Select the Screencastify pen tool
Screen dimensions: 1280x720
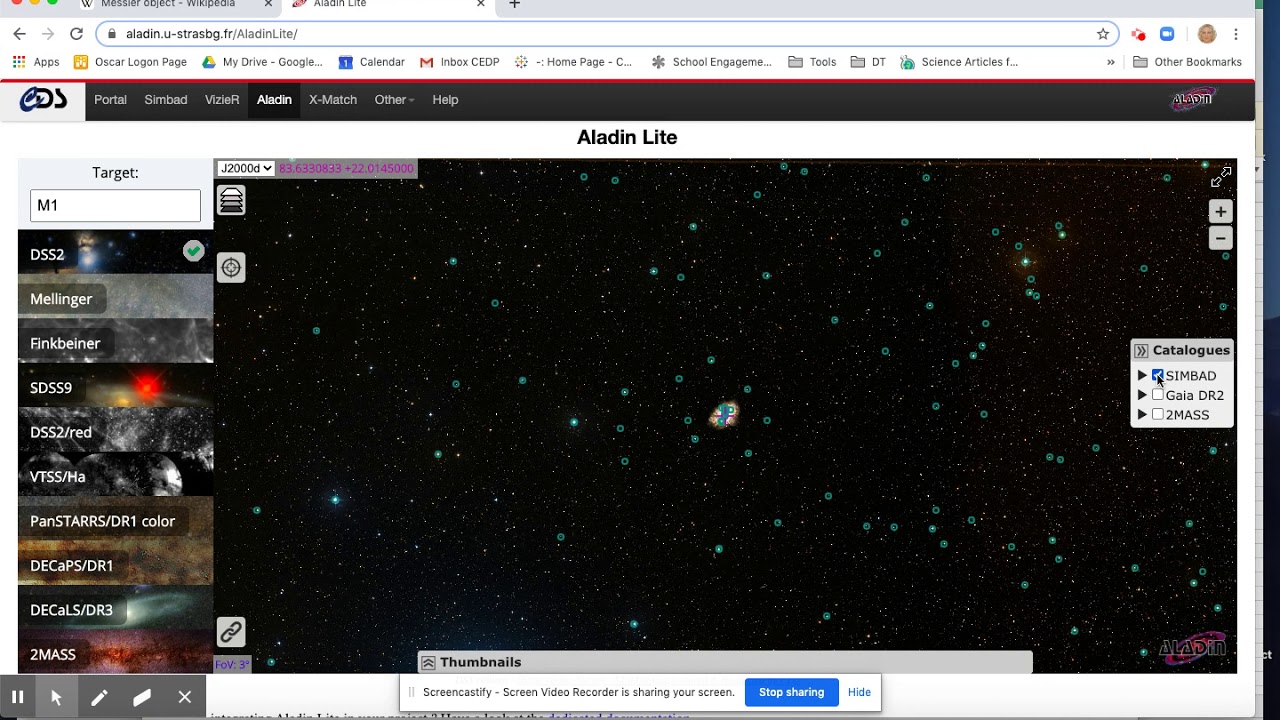(99, 697)
